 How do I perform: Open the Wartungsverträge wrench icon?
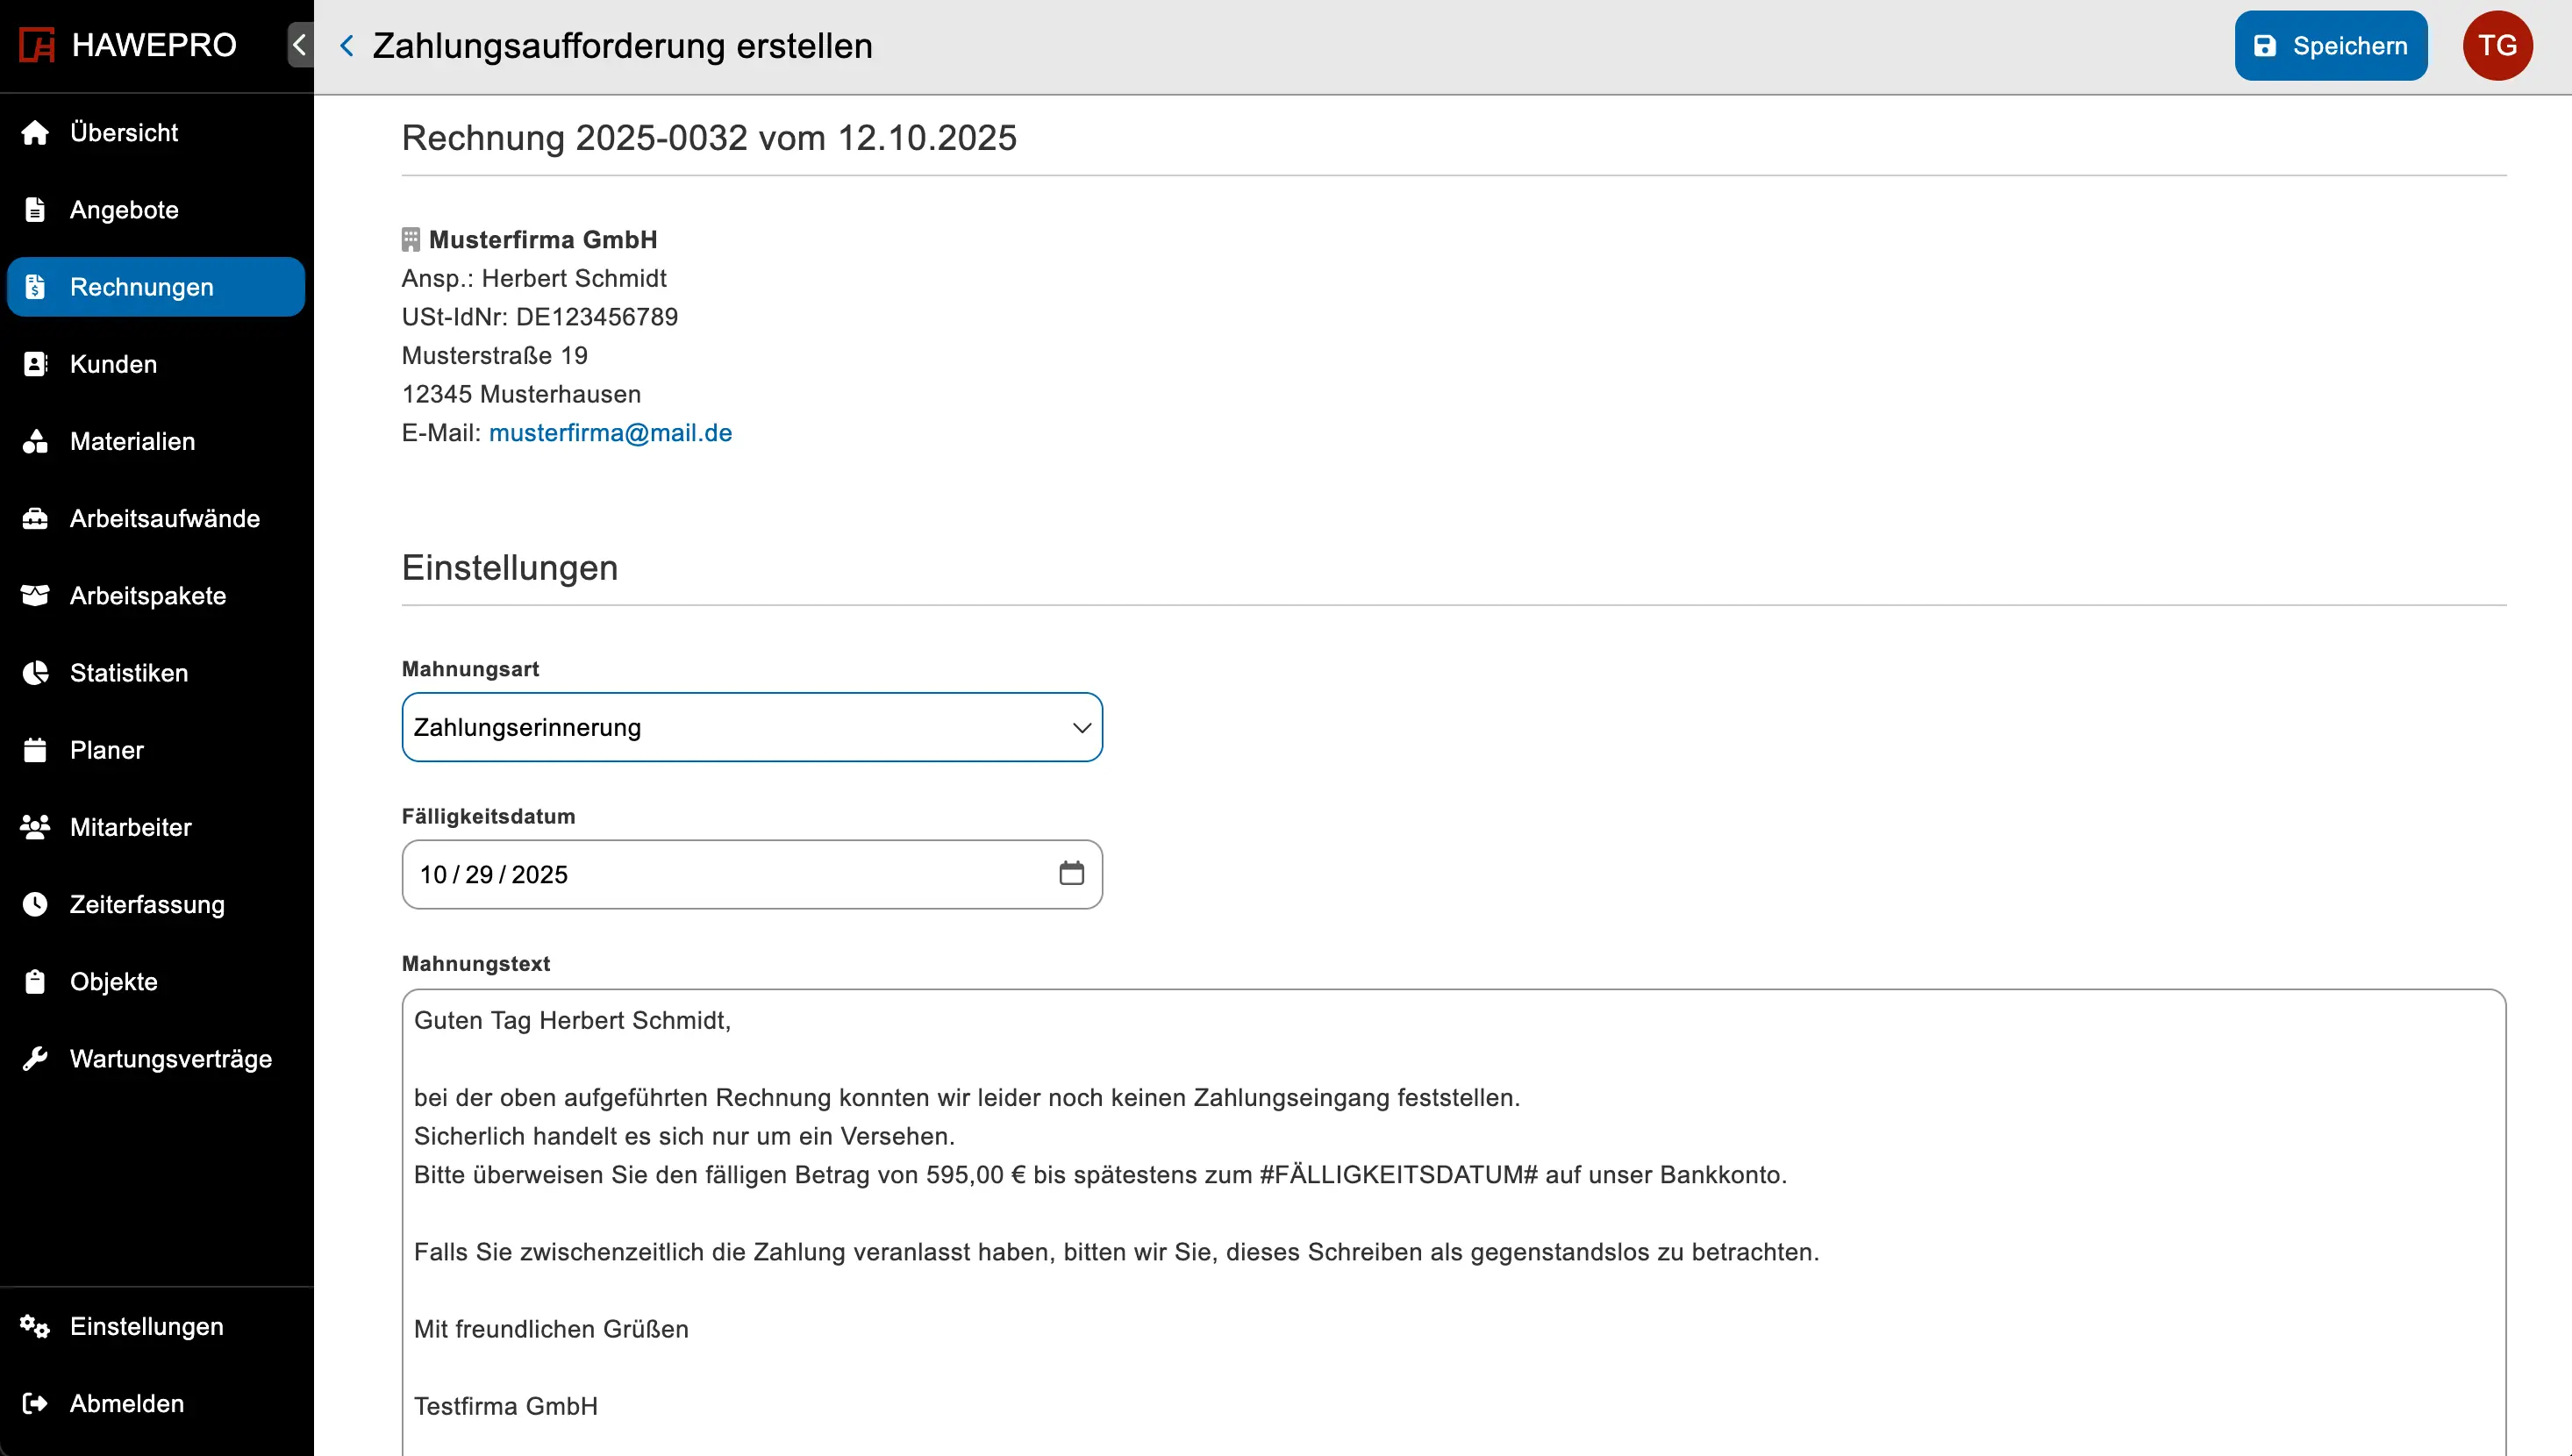click(35, 1059)
